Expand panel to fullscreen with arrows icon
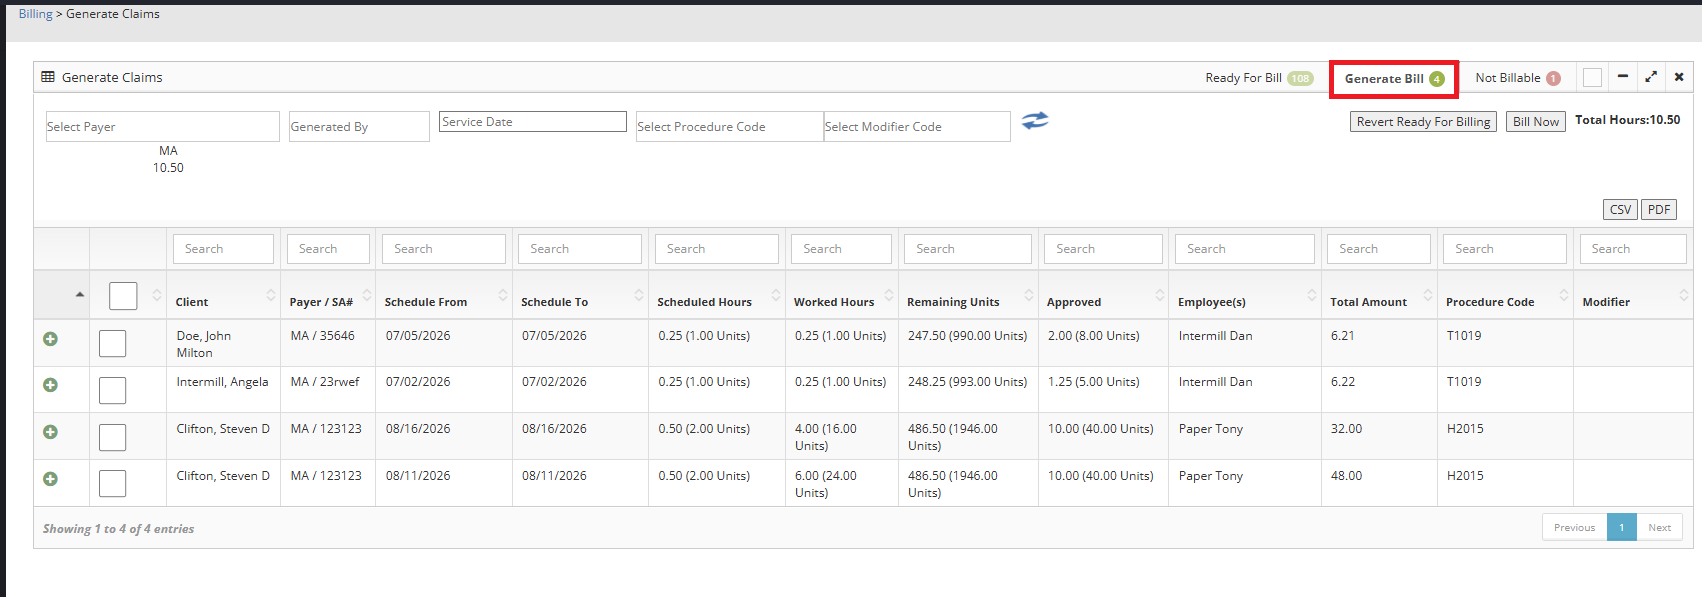The height and width of the screenshot is (597, 1702). 1651,76
